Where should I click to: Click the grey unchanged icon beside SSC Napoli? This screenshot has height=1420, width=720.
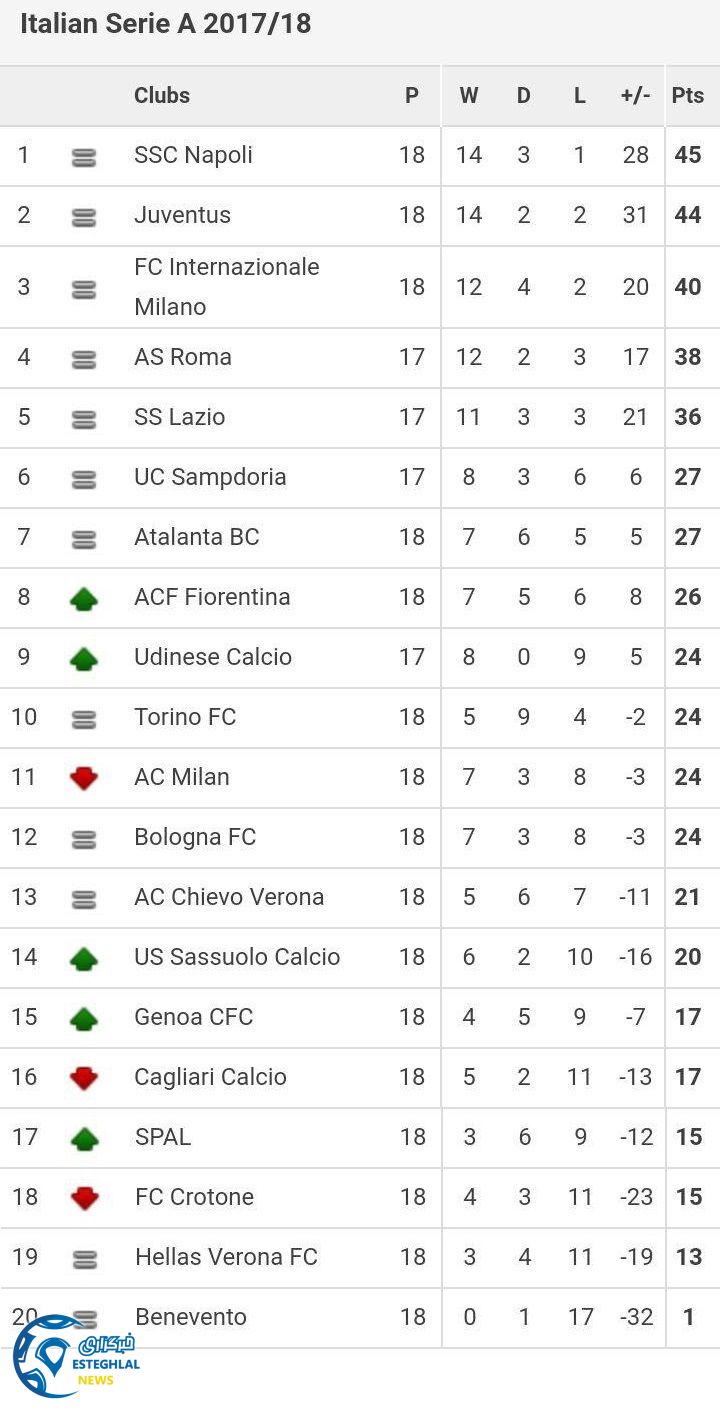click(x=84, y=157)
